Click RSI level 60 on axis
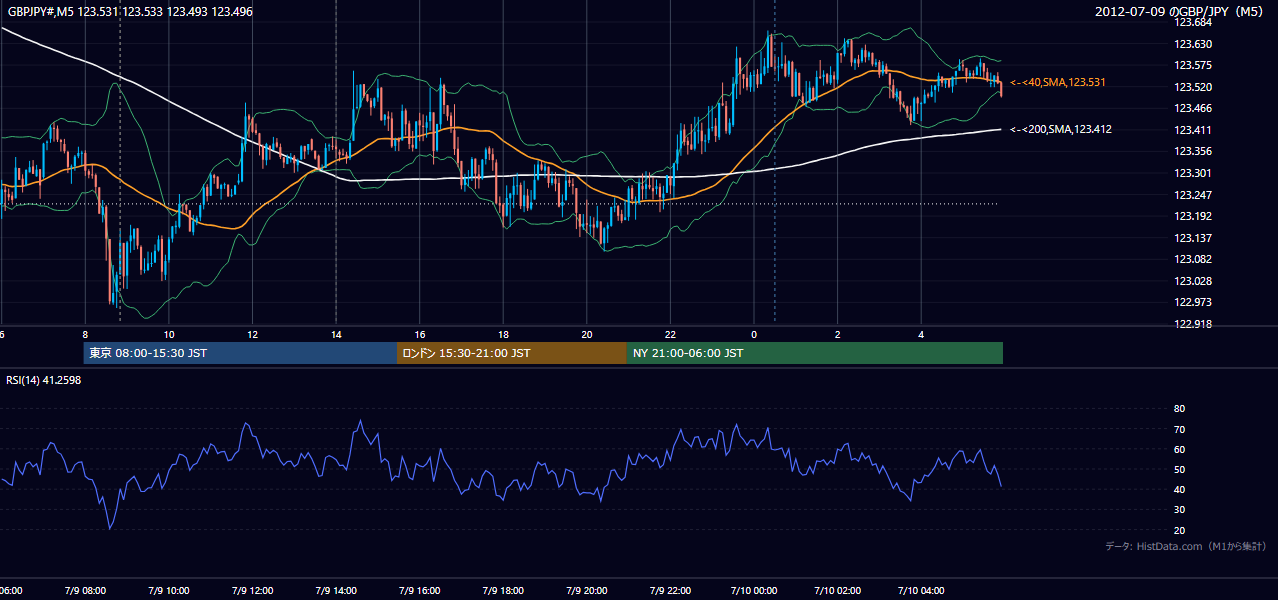Viewport: 1278px width, 600px height. click(1180, 449)
